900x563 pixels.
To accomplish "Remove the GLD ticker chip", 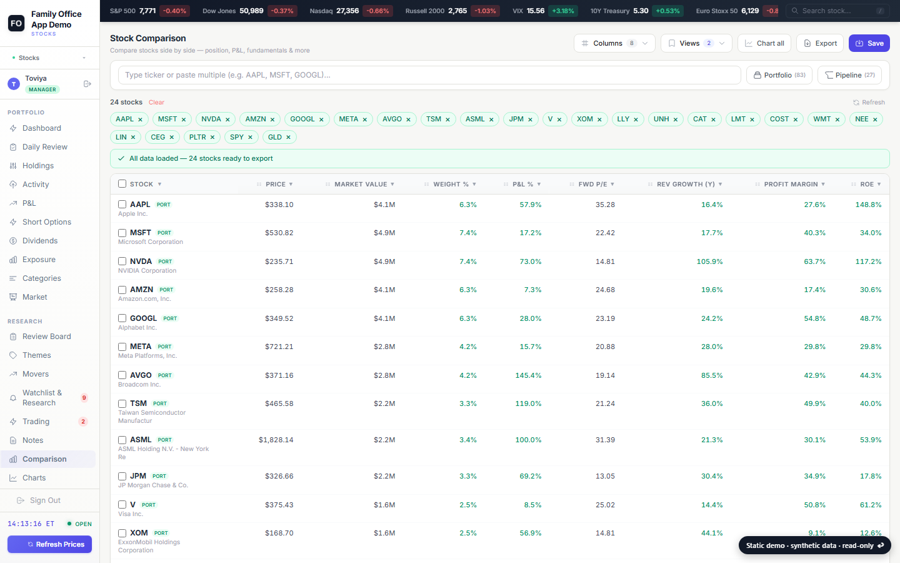I will 288,137.
